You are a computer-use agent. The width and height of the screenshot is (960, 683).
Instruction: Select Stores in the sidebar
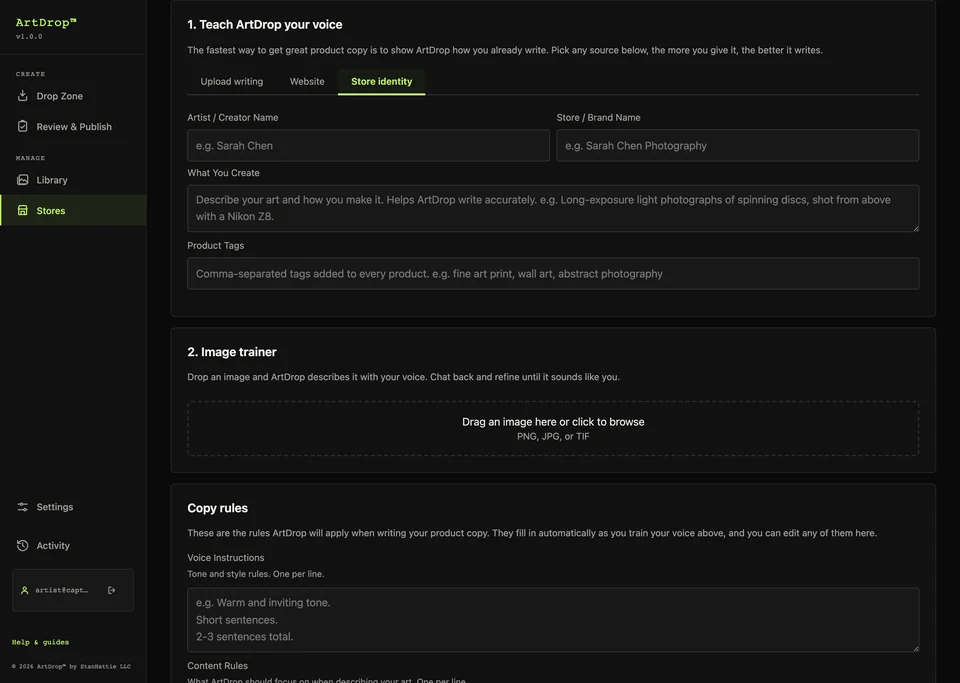coord(73,210)
